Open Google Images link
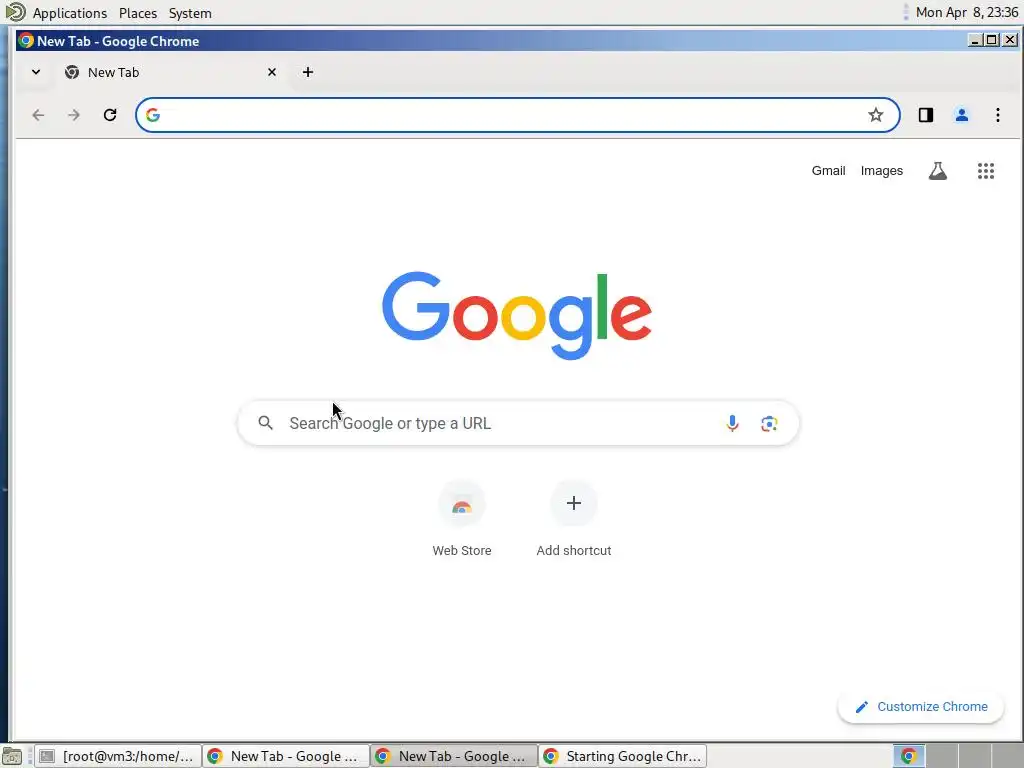 point(882,170)
